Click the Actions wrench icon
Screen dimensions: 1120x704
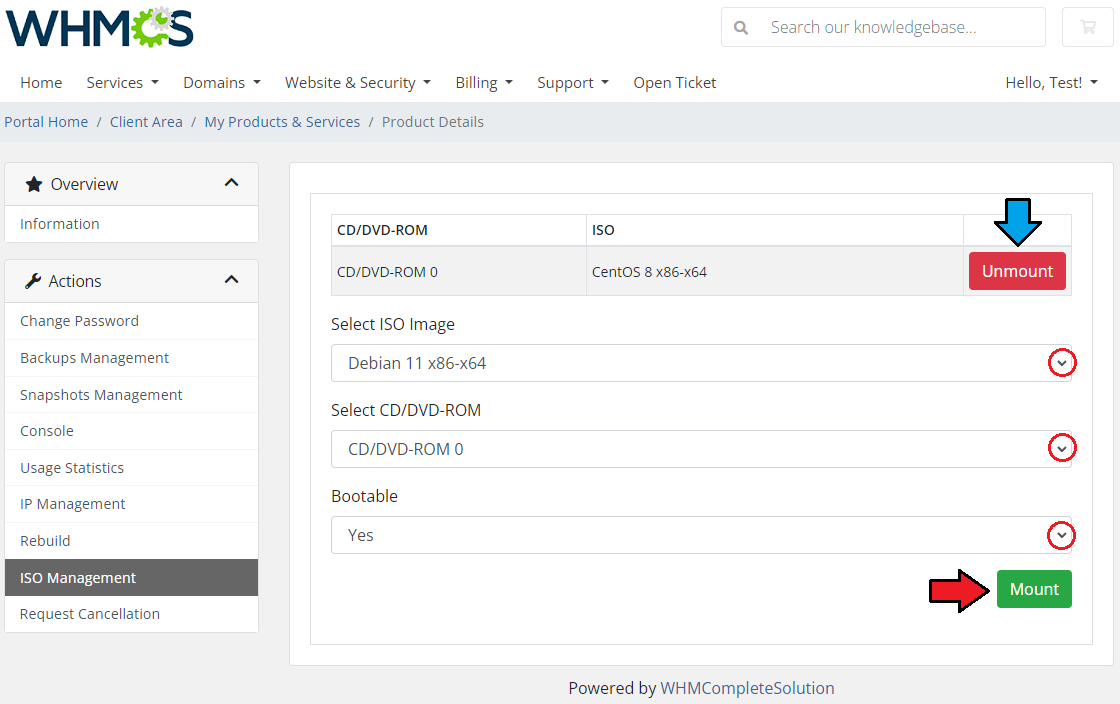pyautogui.click(x=33, y=281)
